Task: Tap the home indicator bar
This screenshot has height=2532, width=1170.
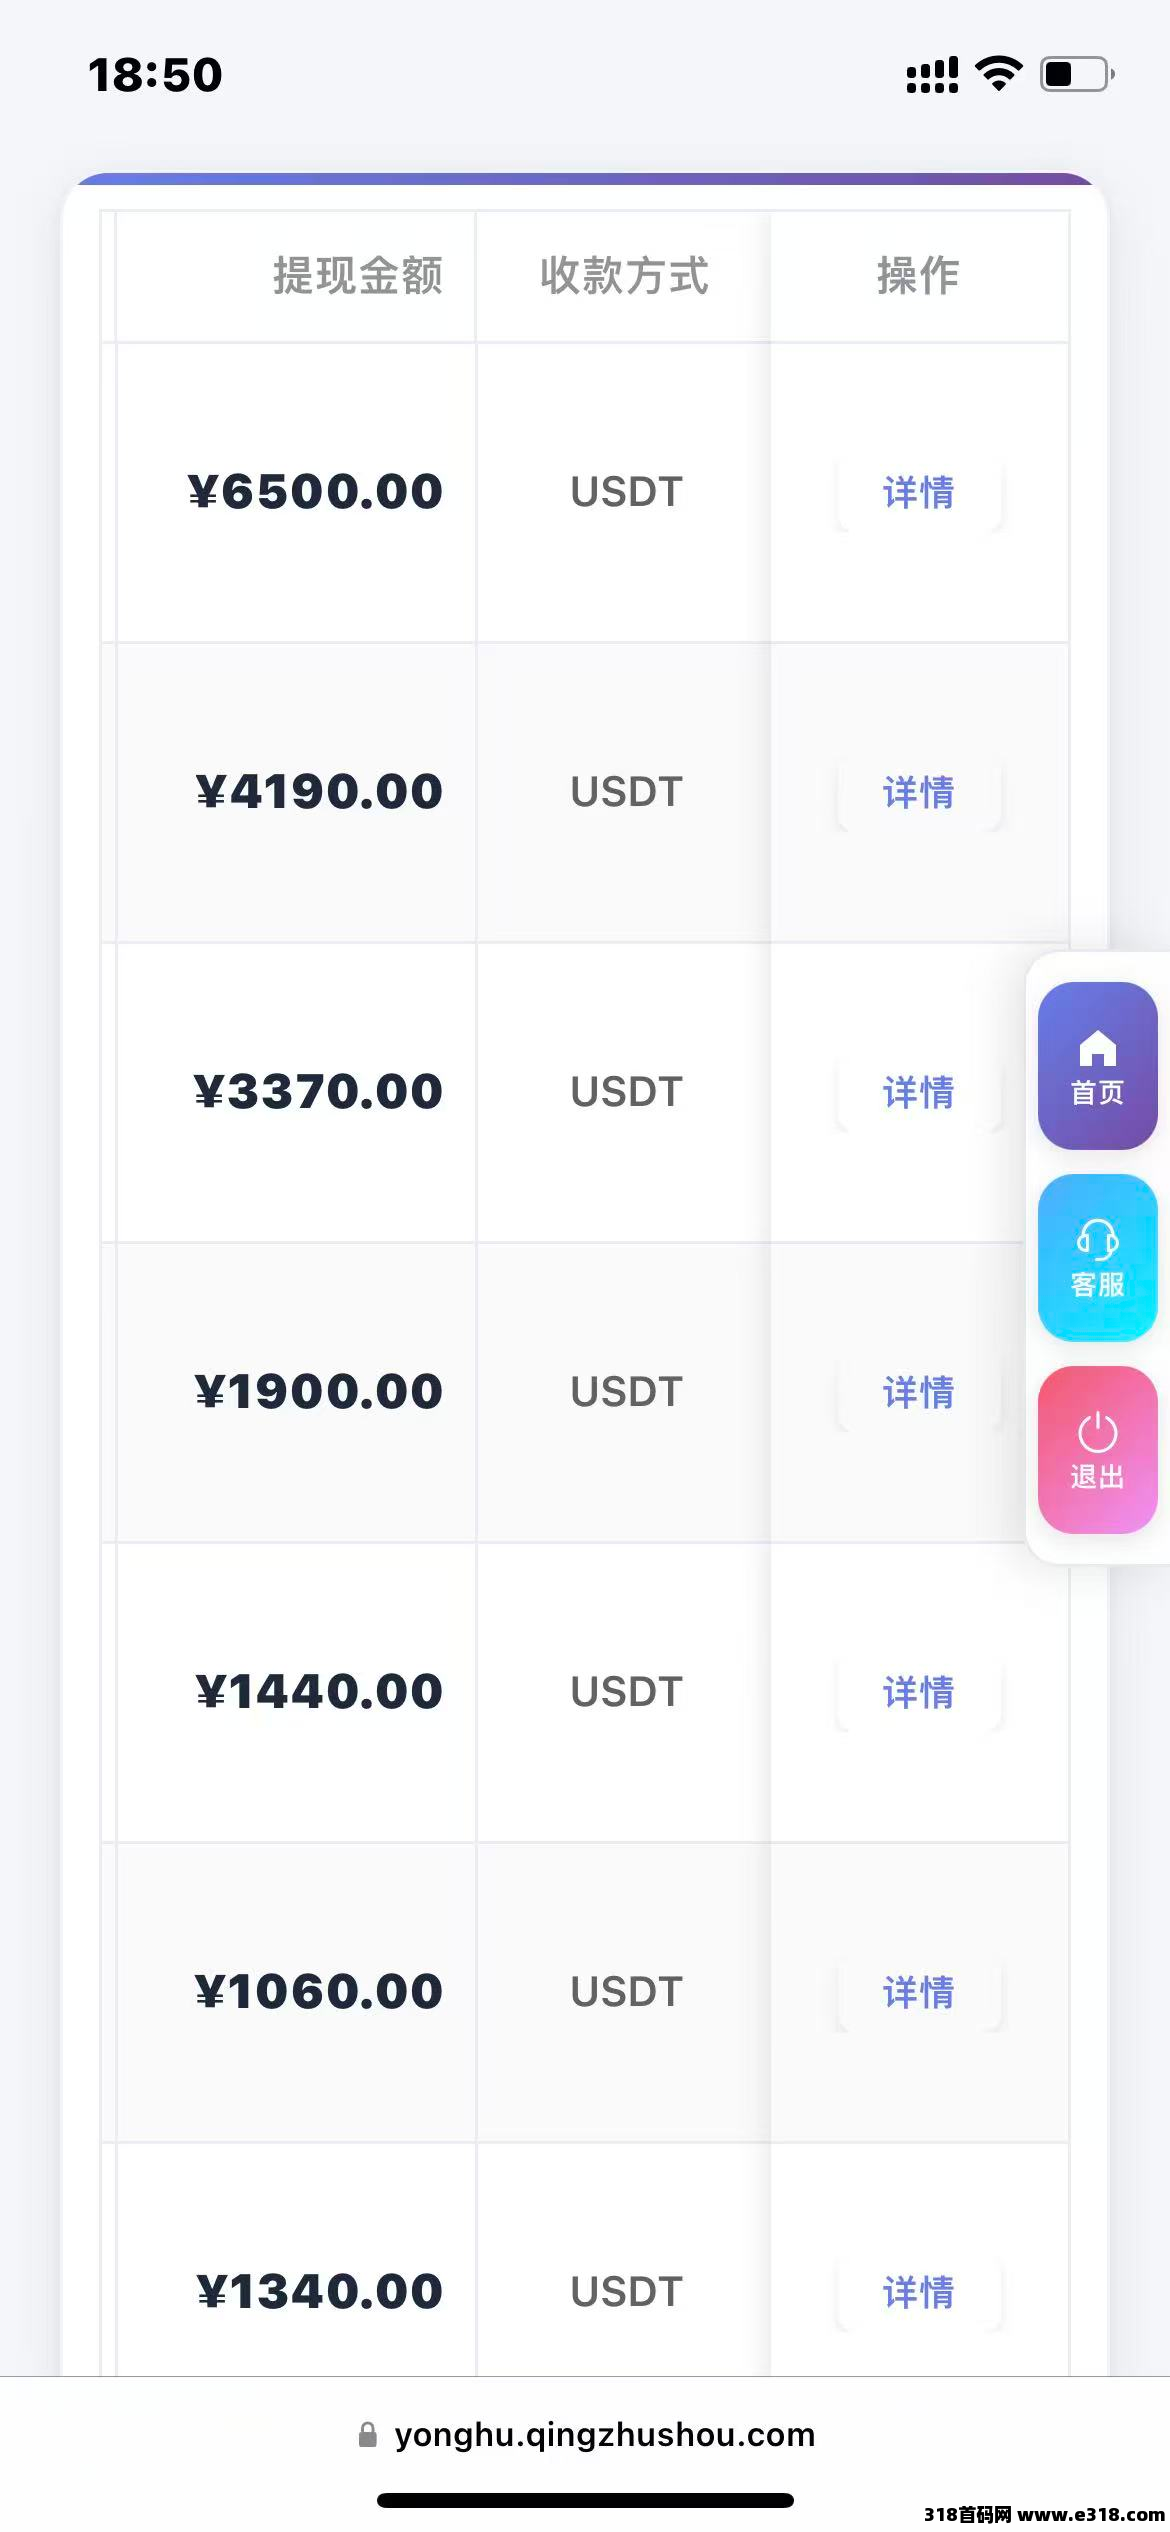Action: [x=585, y=2501]
